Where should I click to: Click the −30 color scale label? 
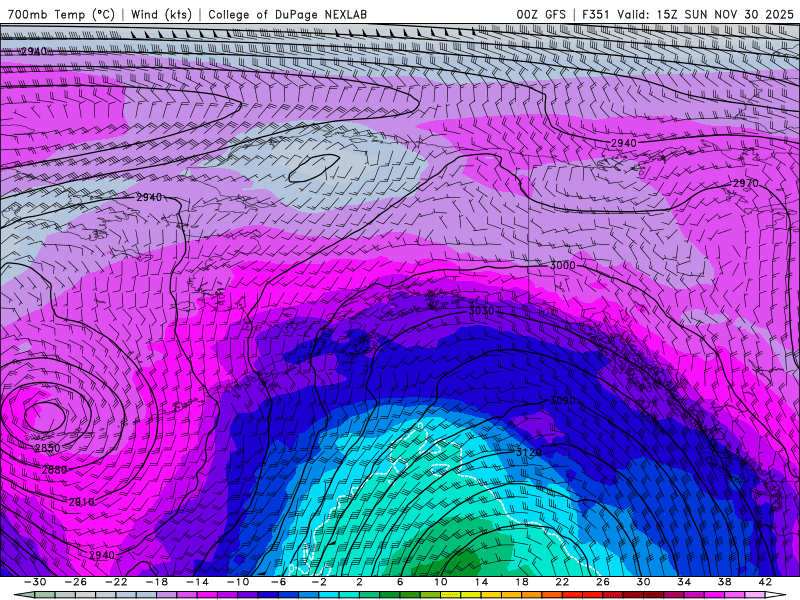coord(35,582)
